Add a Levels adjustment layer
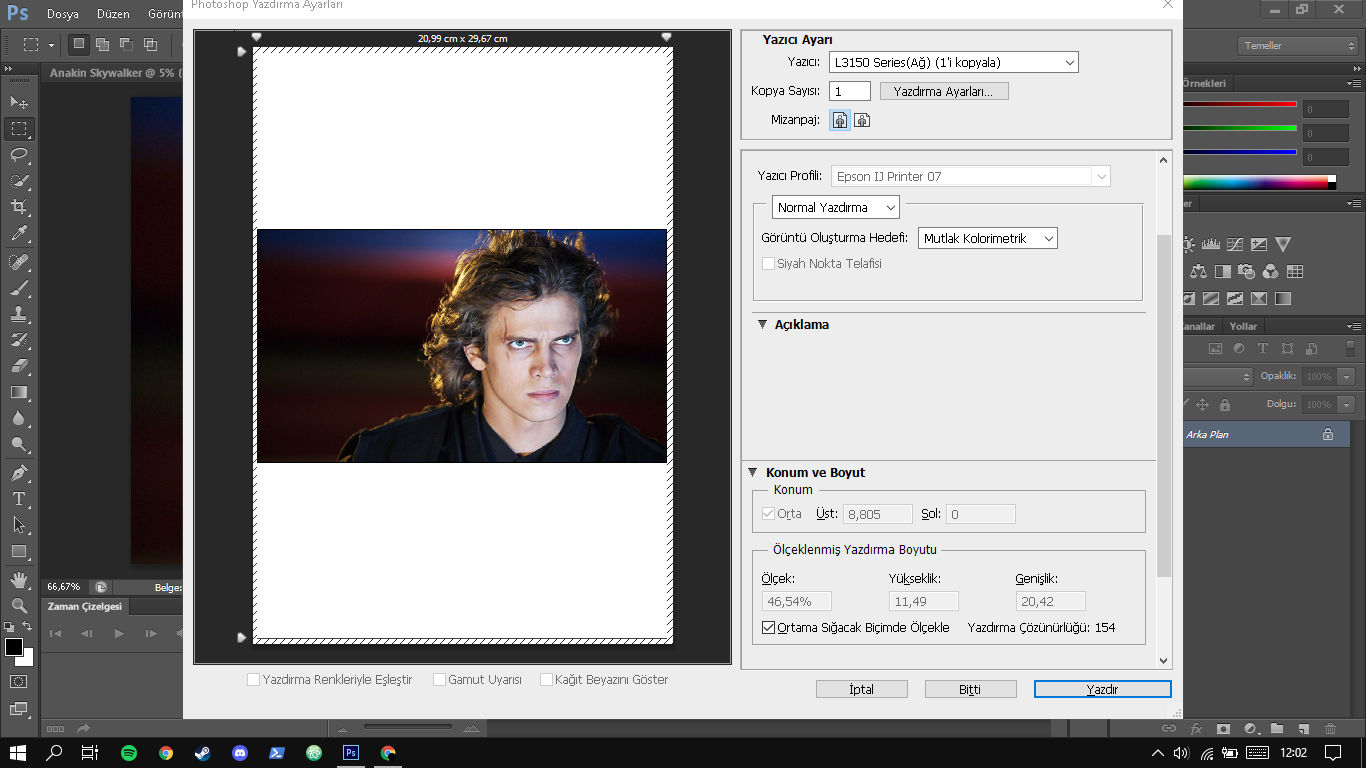This screenshot has height=768, width=1366. click(x=1213, y=244)
